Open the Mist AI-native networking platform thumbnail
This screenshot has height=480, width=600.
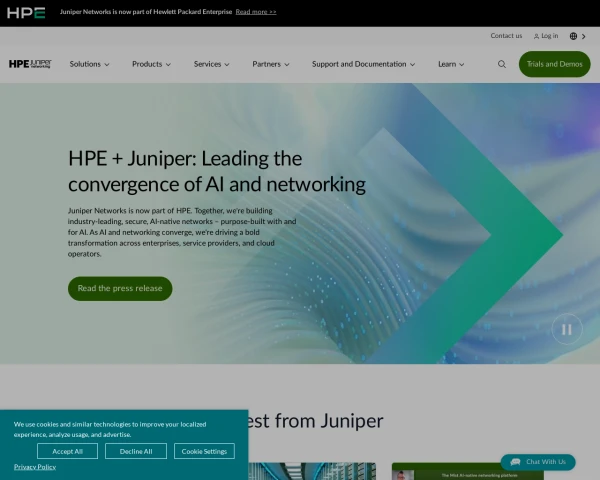[468, 472]
